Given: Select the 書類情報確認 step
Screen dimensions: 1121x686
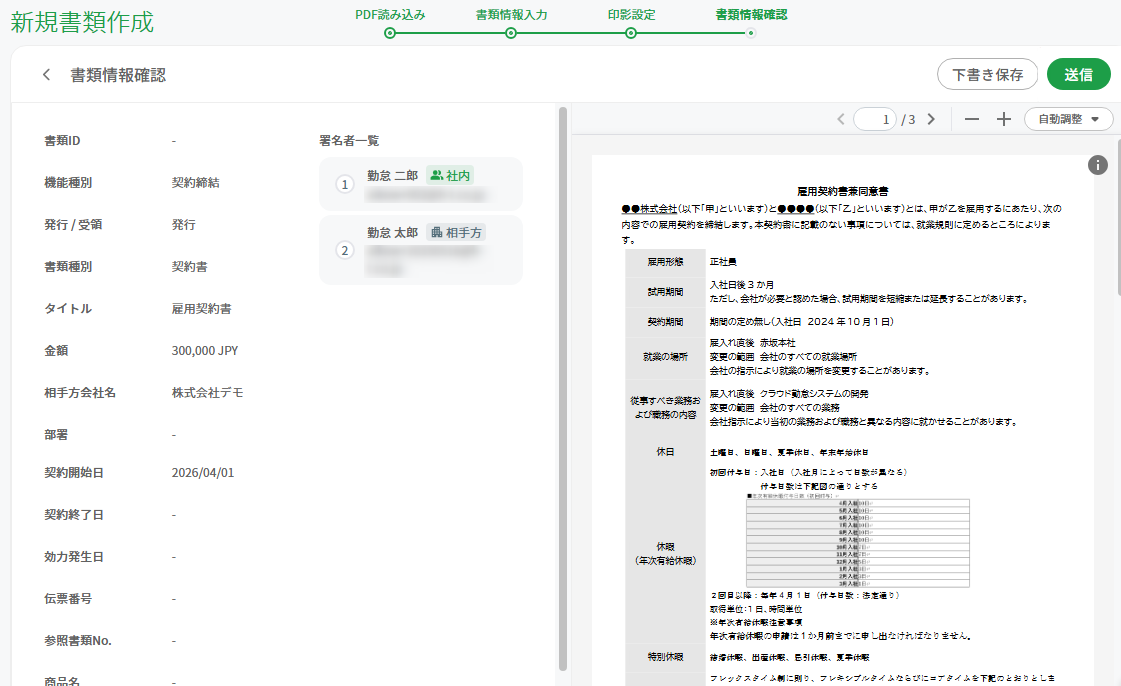Looking at the screenshot, I should (751, 15).
